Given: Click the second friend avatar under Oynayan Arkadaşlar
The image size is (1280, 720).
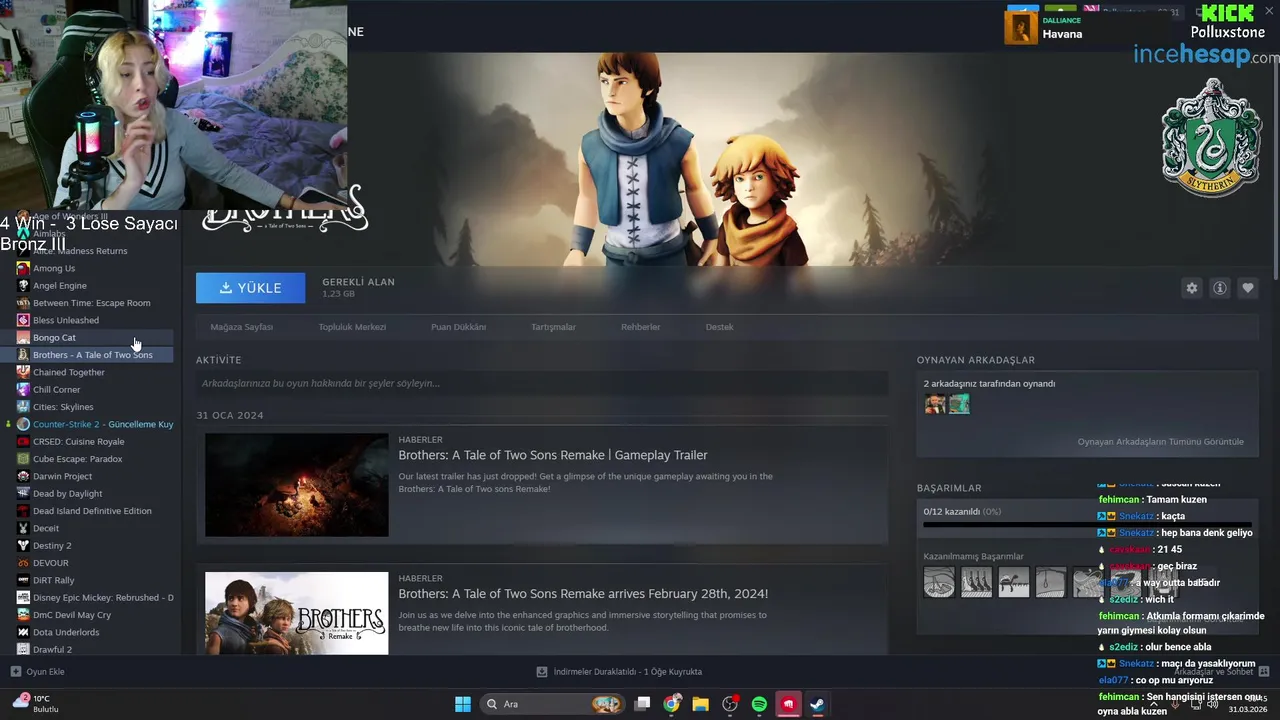Looking at the screenshot, I should coord(959,404).
